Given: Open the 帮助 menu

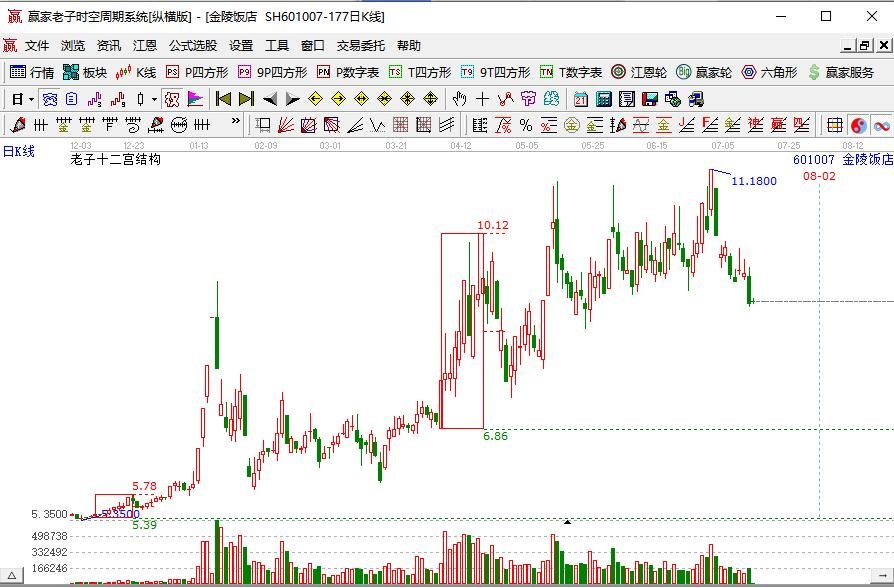Looking at the screenshot, I should [409, 46].
